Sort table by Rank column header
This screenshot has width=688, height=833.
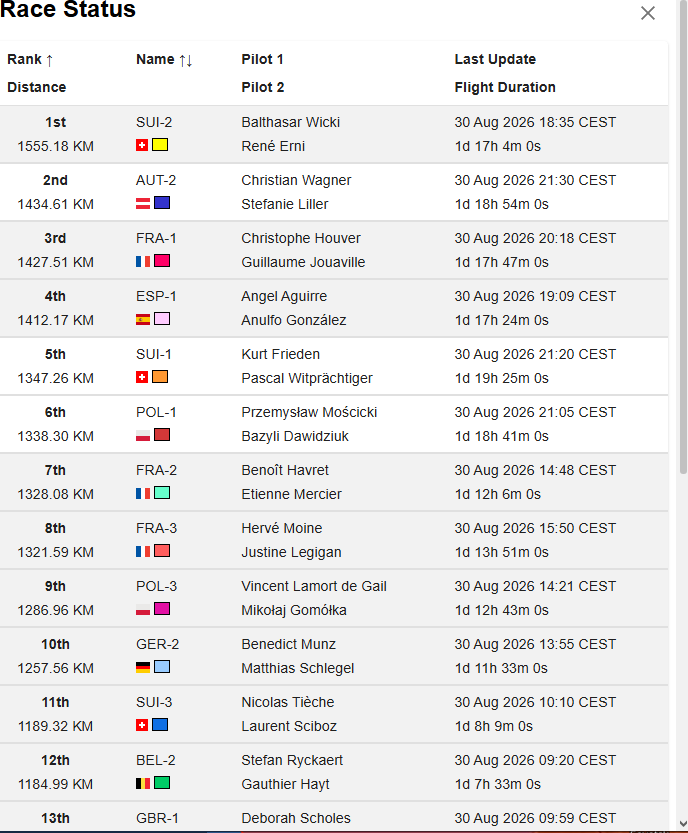tap(30, 60)
